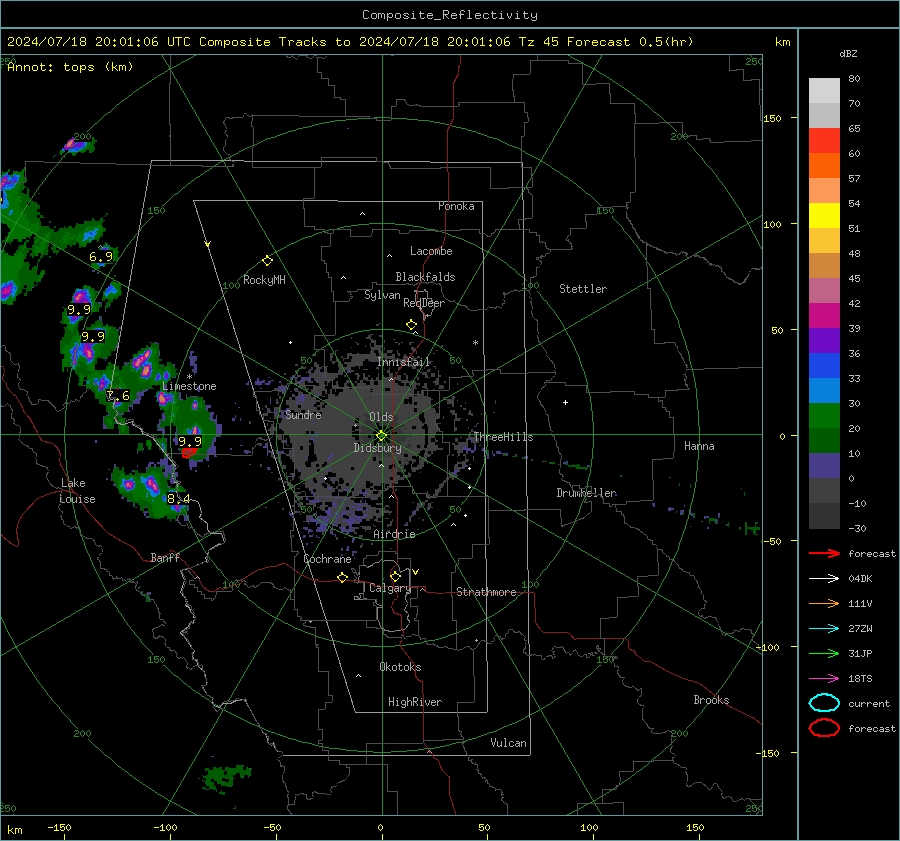
Task: Click the Strathmore city label
Action: [x=486, y=592]
